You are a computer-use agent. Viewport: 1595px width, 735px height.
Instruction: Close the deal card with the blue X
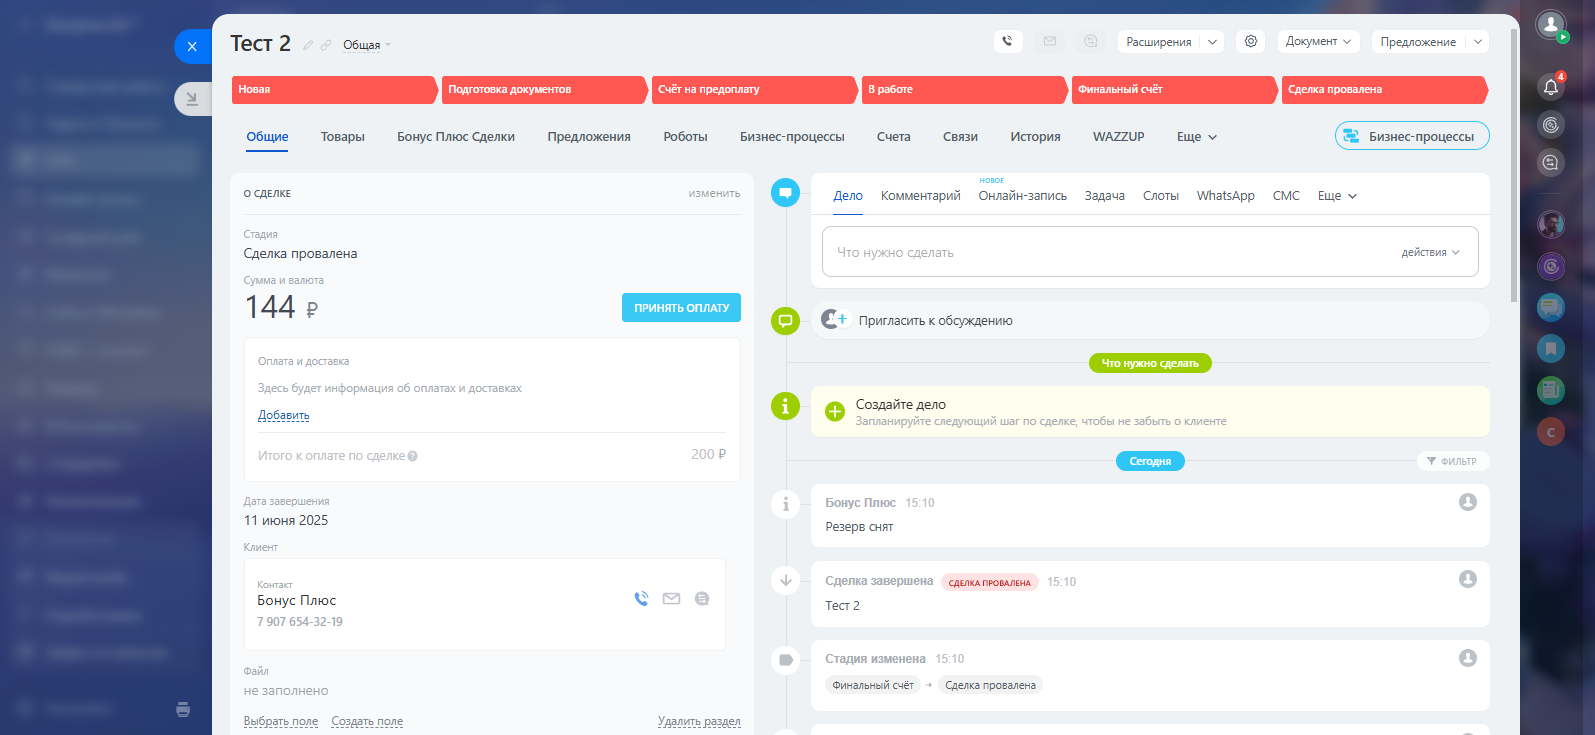point(192,46)
